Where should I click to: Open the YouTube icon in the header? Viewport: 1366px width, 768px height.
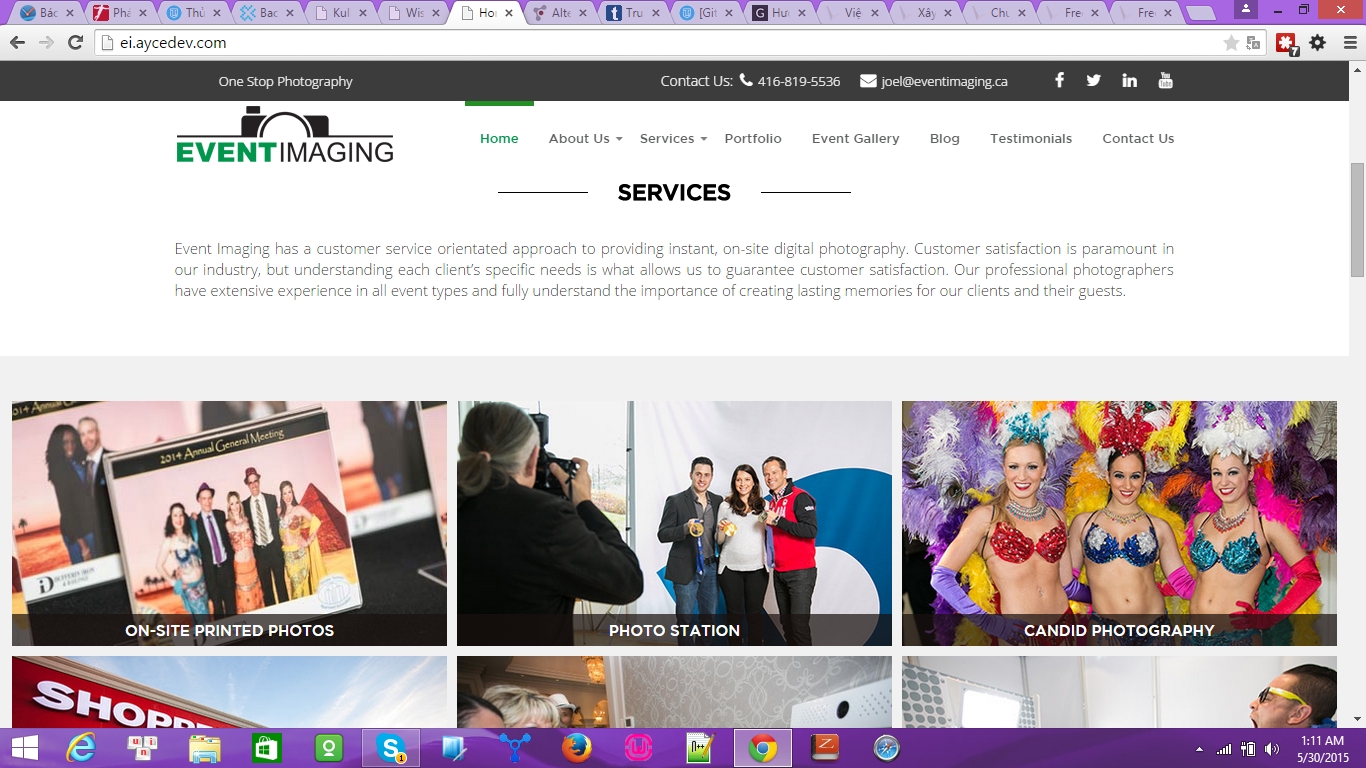point(1165,80)
